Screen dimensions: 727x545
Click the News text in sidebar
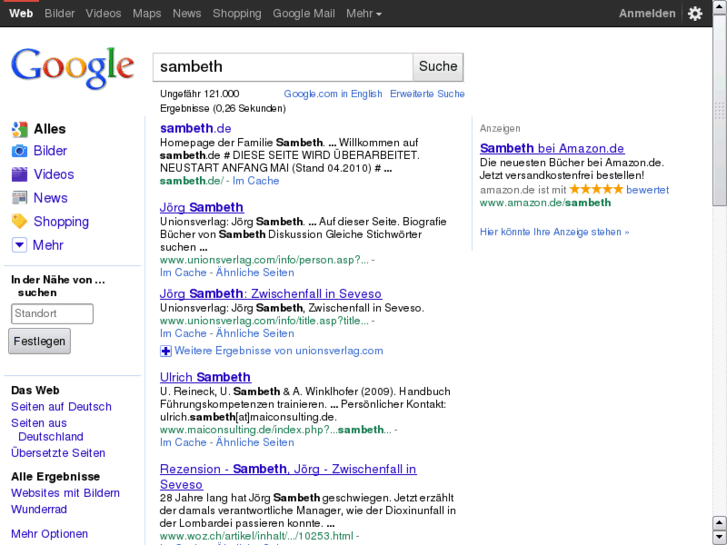tap(51, 198)
